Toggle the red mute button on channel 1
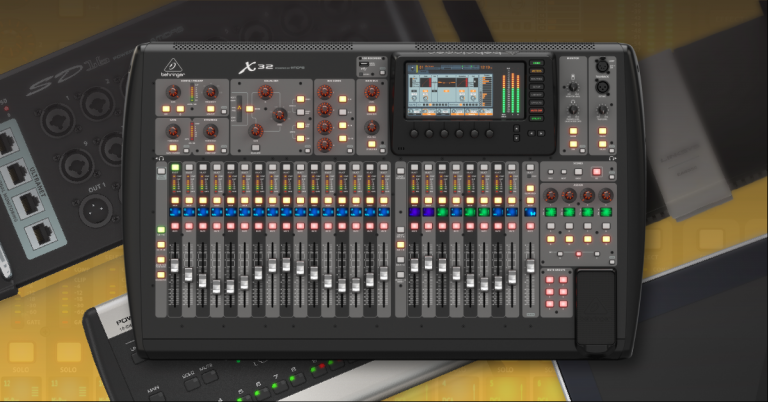This screenshot has height=402, width=768. pyautogui.click(x=175, y=228)
